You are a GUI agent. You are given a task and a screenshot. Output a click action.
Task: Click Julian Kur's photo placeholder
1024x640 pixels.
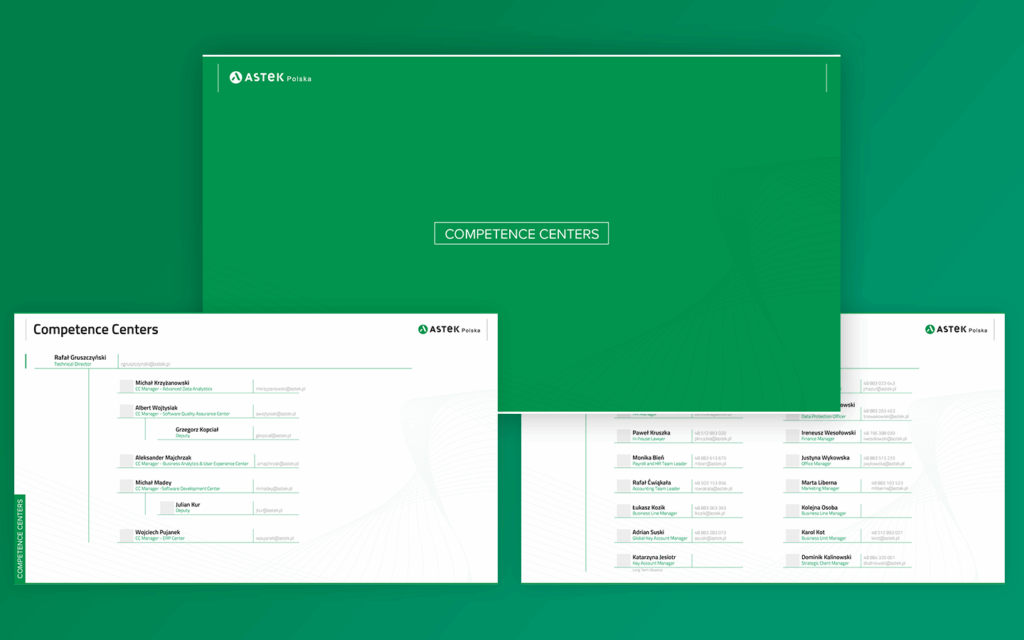tap(166, 508)
